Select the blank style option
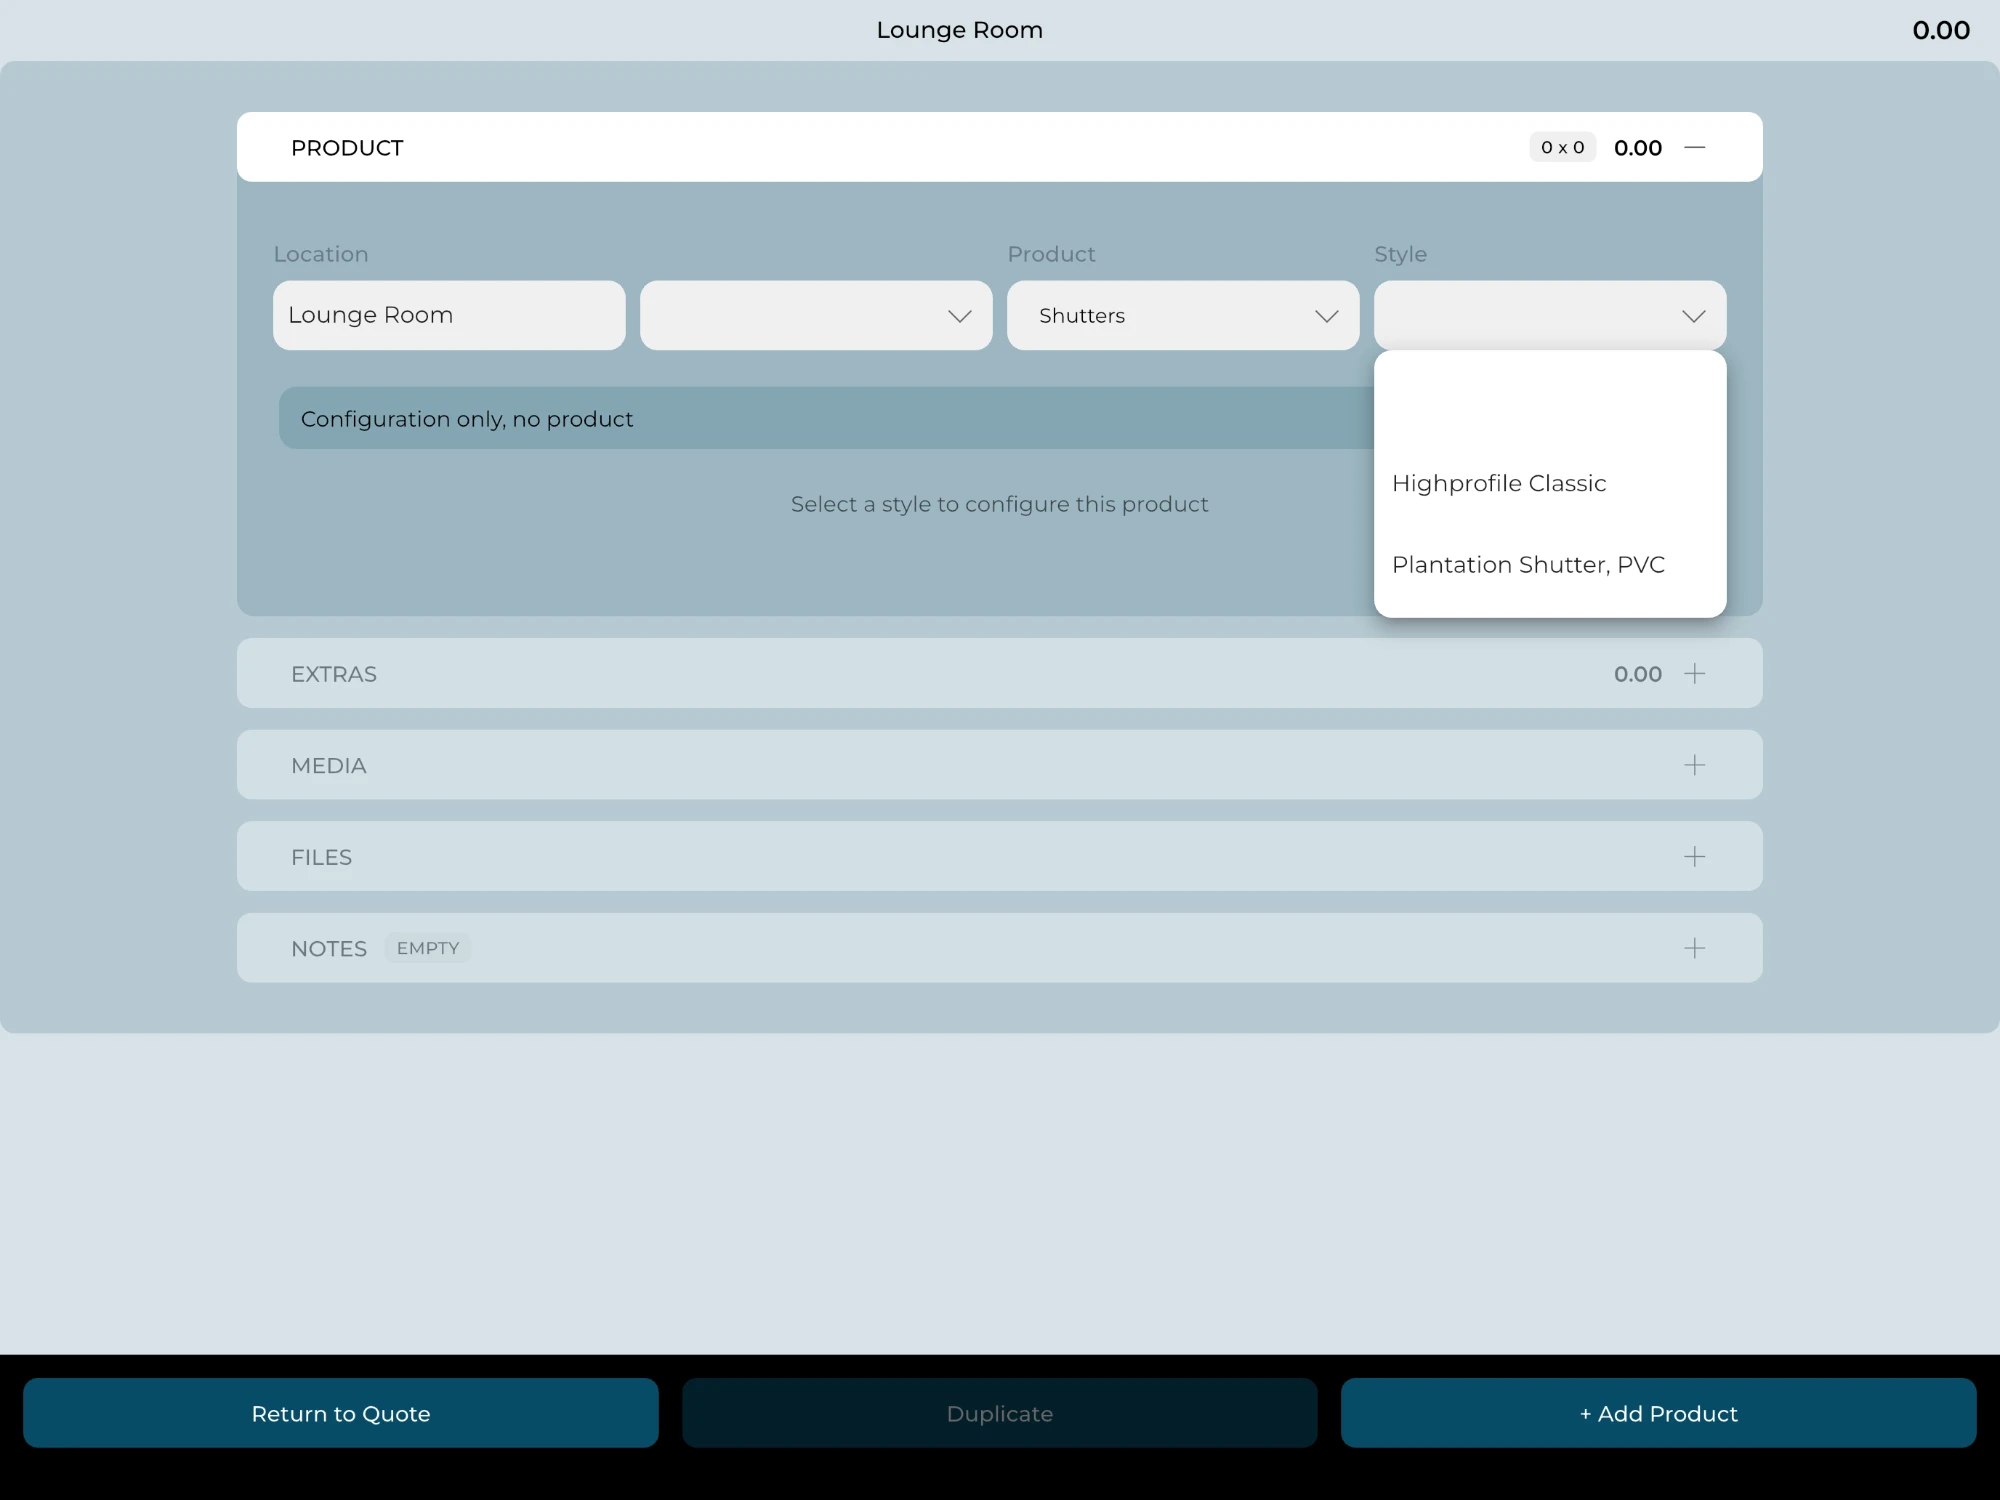The image size is (2000, 1500). [1550, 402]
